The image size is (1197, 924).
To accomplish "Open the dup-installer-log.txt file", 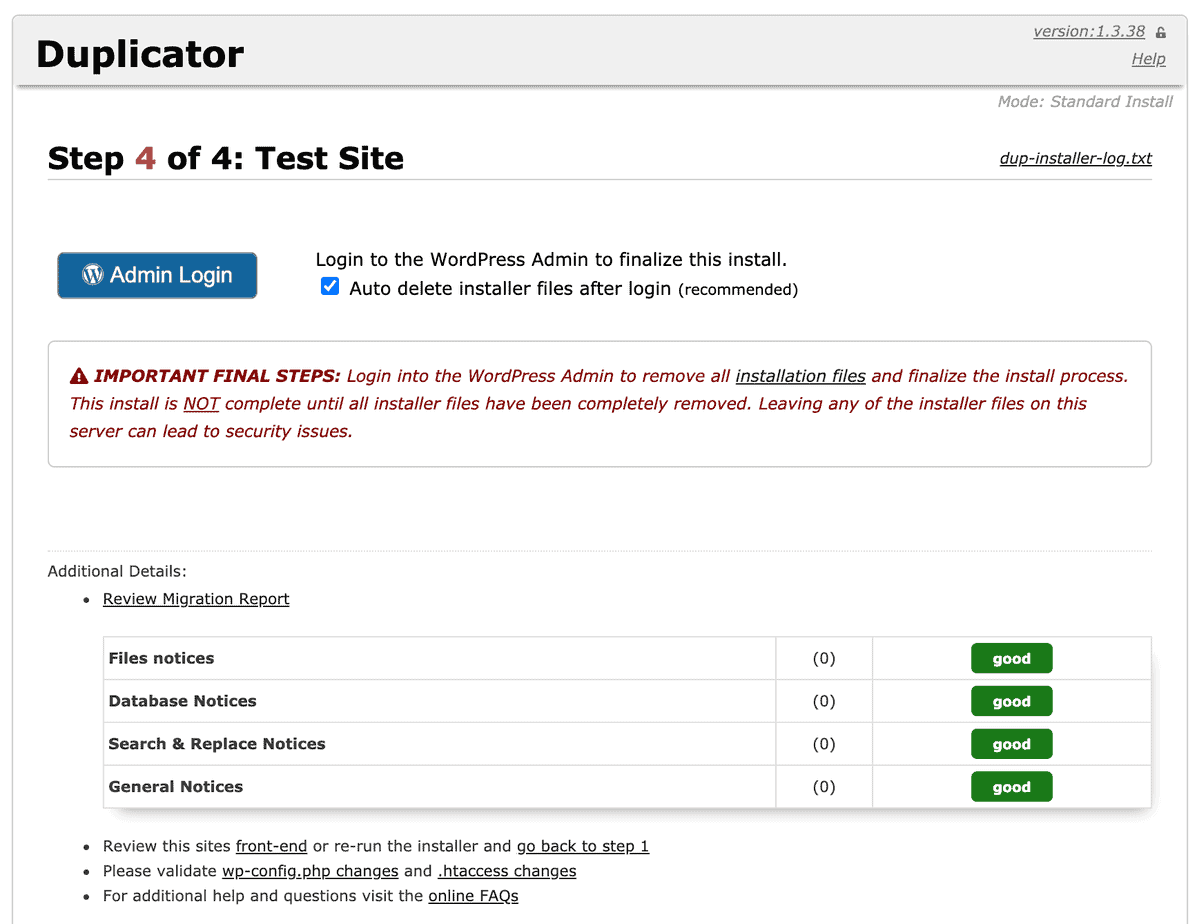I will [x=1075, y=158].
